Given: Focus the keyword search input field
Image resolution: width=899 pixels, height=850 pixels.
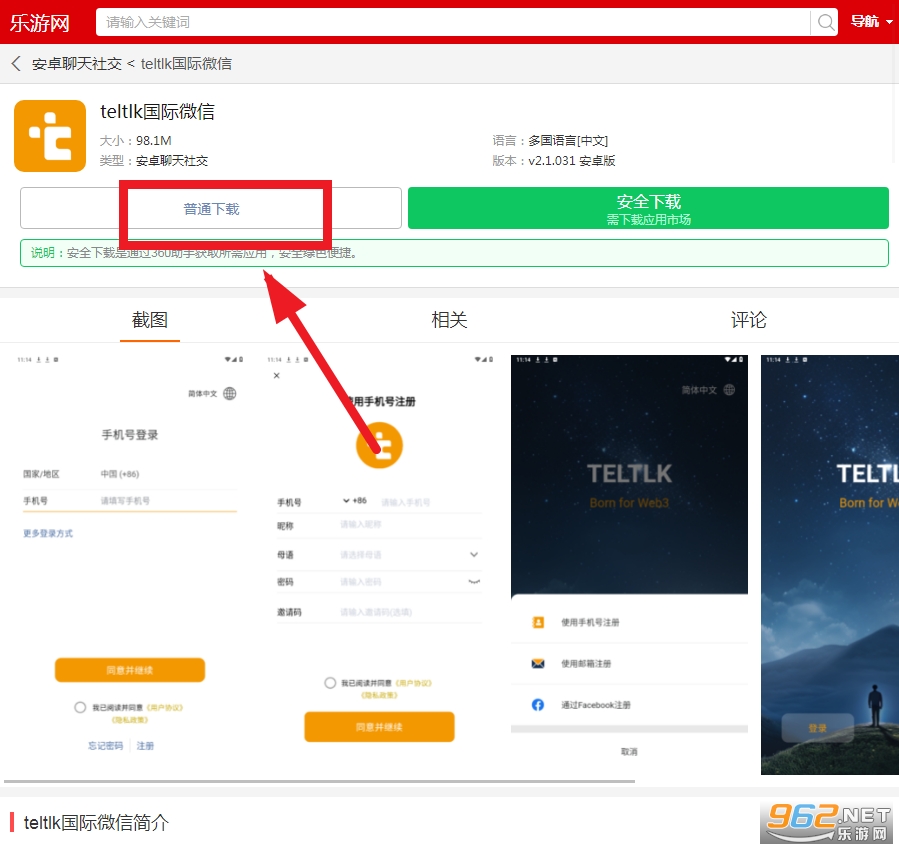Looking at the screenshot, I should coord(453,22).
